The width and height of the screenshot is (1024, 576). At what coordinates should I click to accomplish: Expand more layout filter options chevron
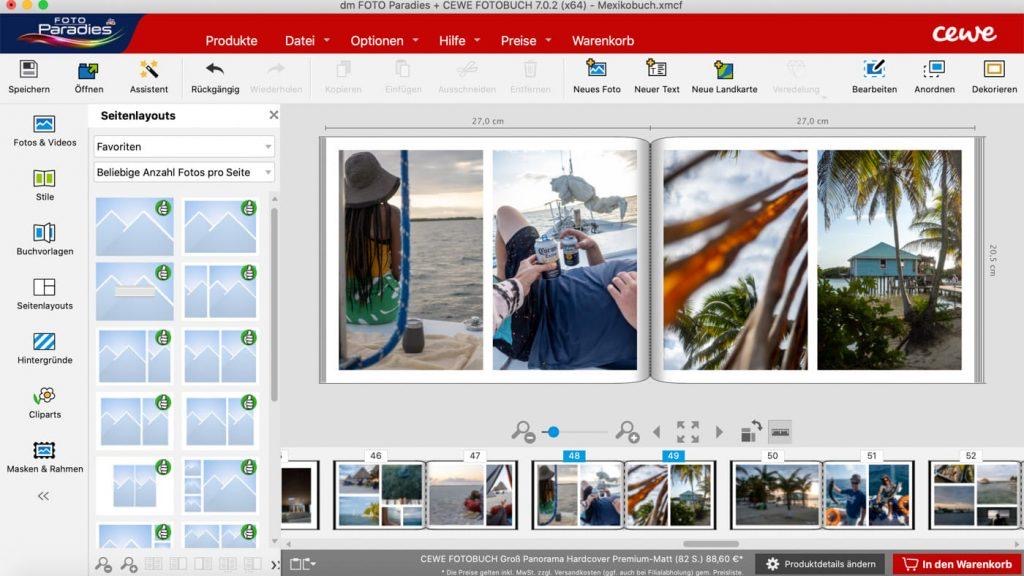click(275, 564)
